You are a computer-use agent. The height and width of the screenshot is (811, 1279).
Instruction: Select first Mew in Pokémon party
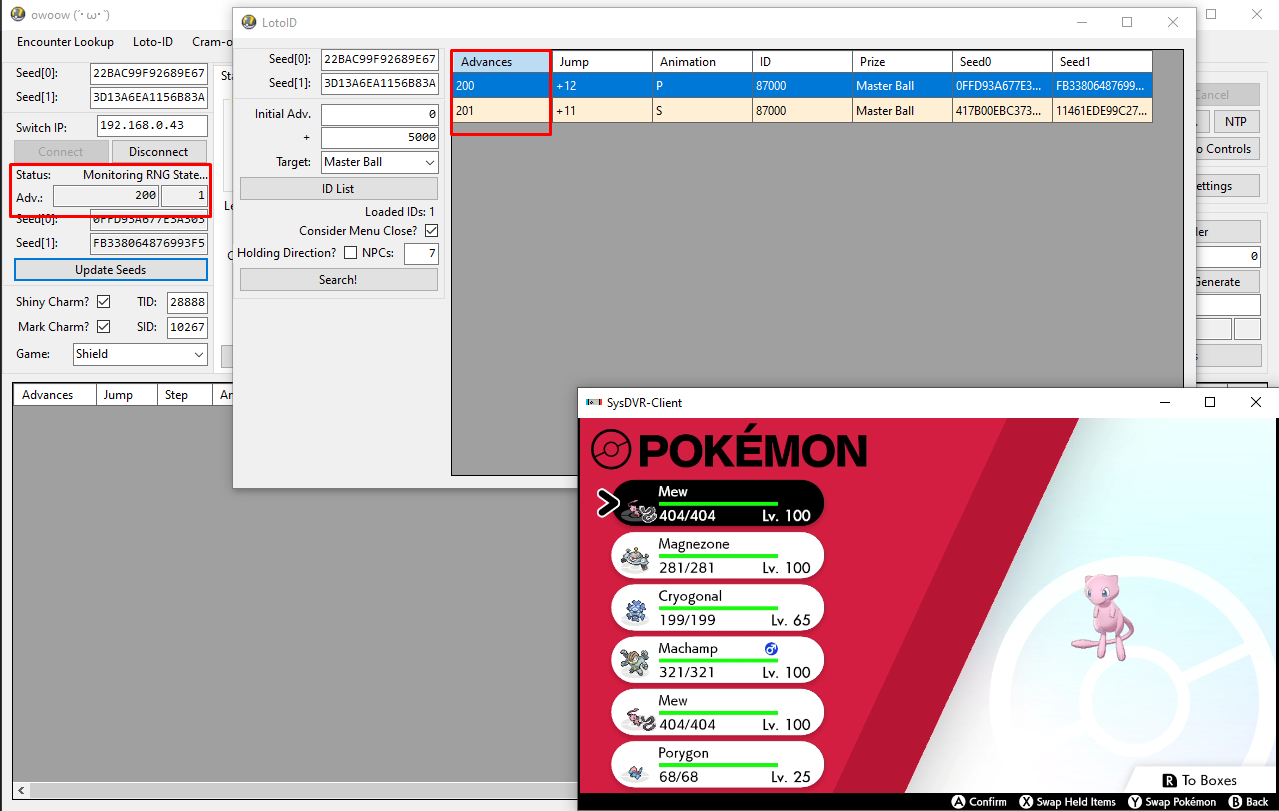click(x=717, y=503)
